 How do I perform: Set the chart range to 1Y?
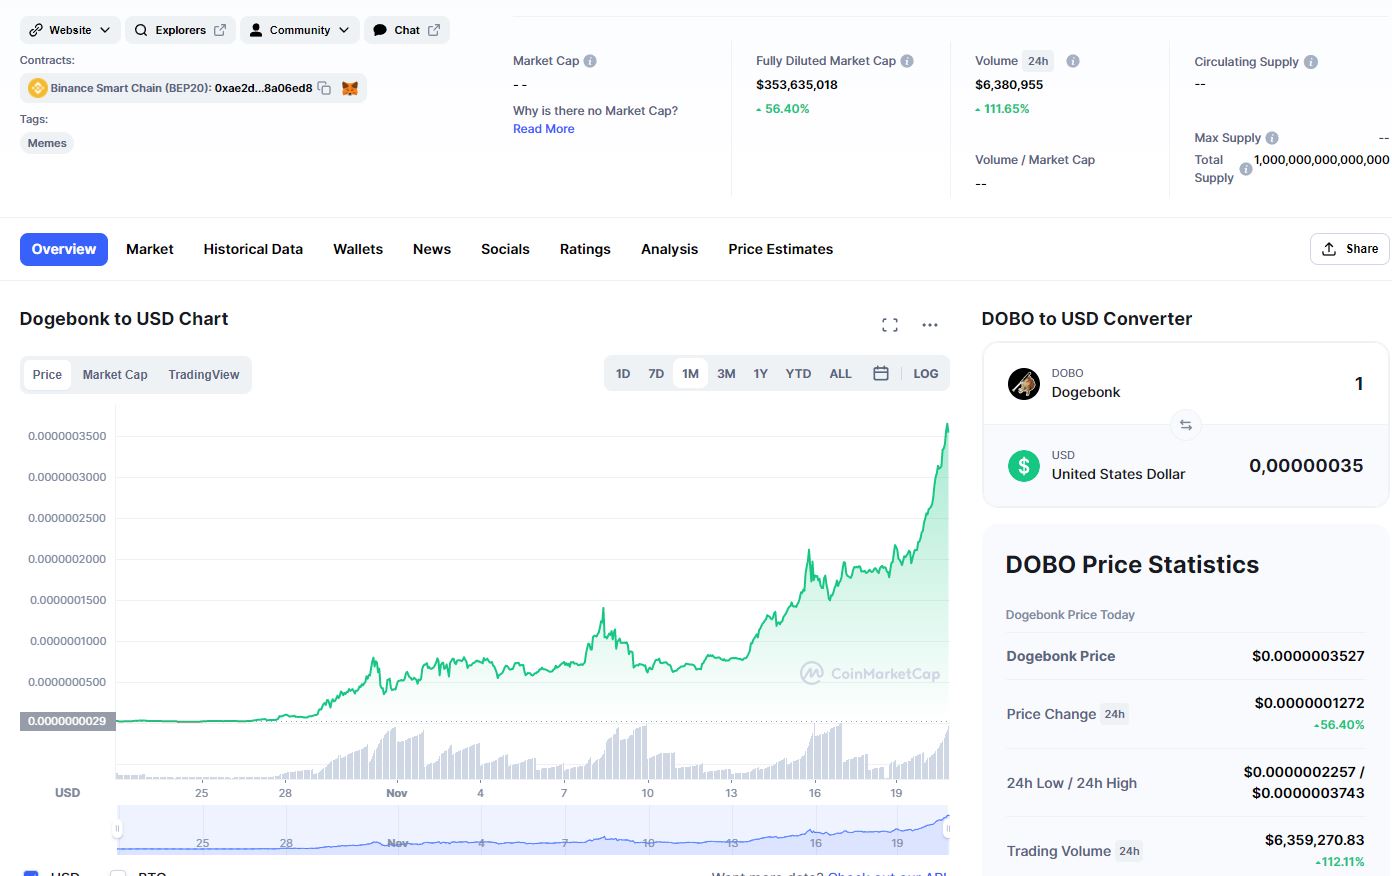click(x=761, y=374)
